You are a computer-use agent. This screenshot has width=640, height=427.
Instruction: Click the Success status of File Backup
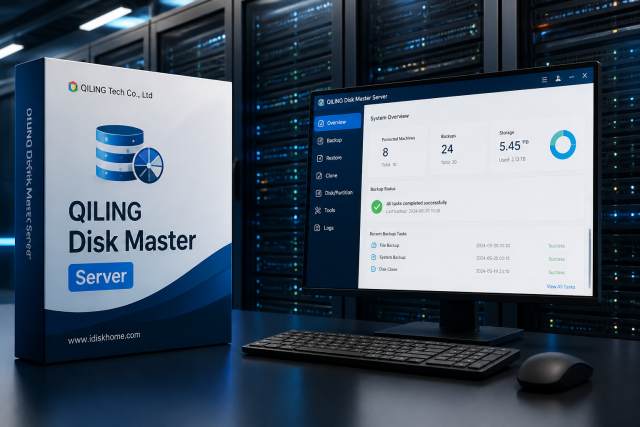556,246
